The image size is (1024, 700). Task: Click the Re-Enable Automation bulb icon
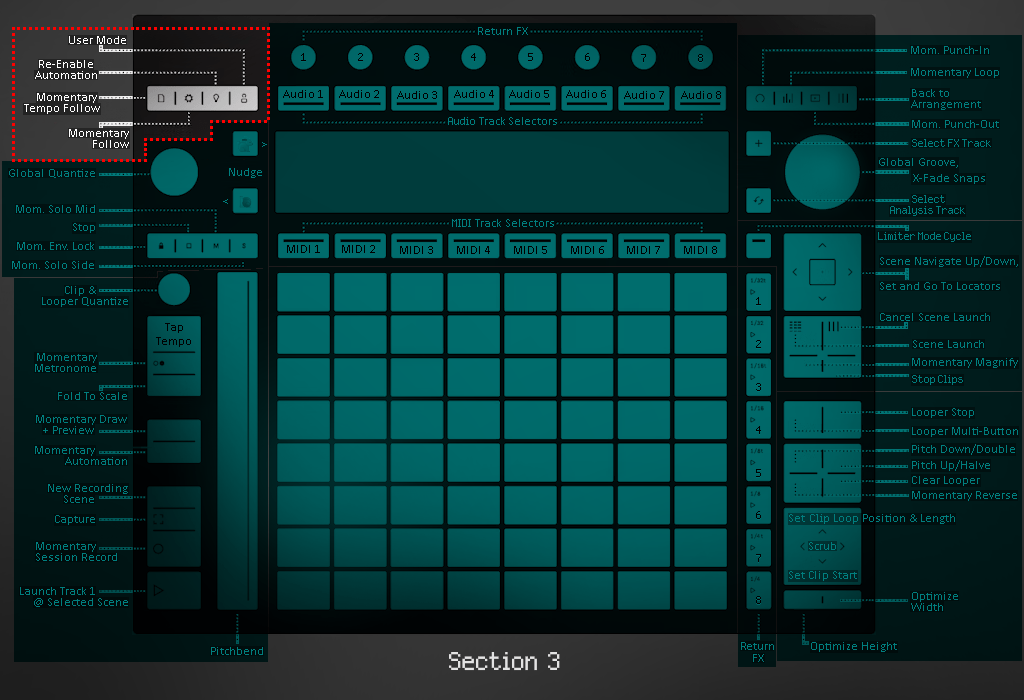216,98
